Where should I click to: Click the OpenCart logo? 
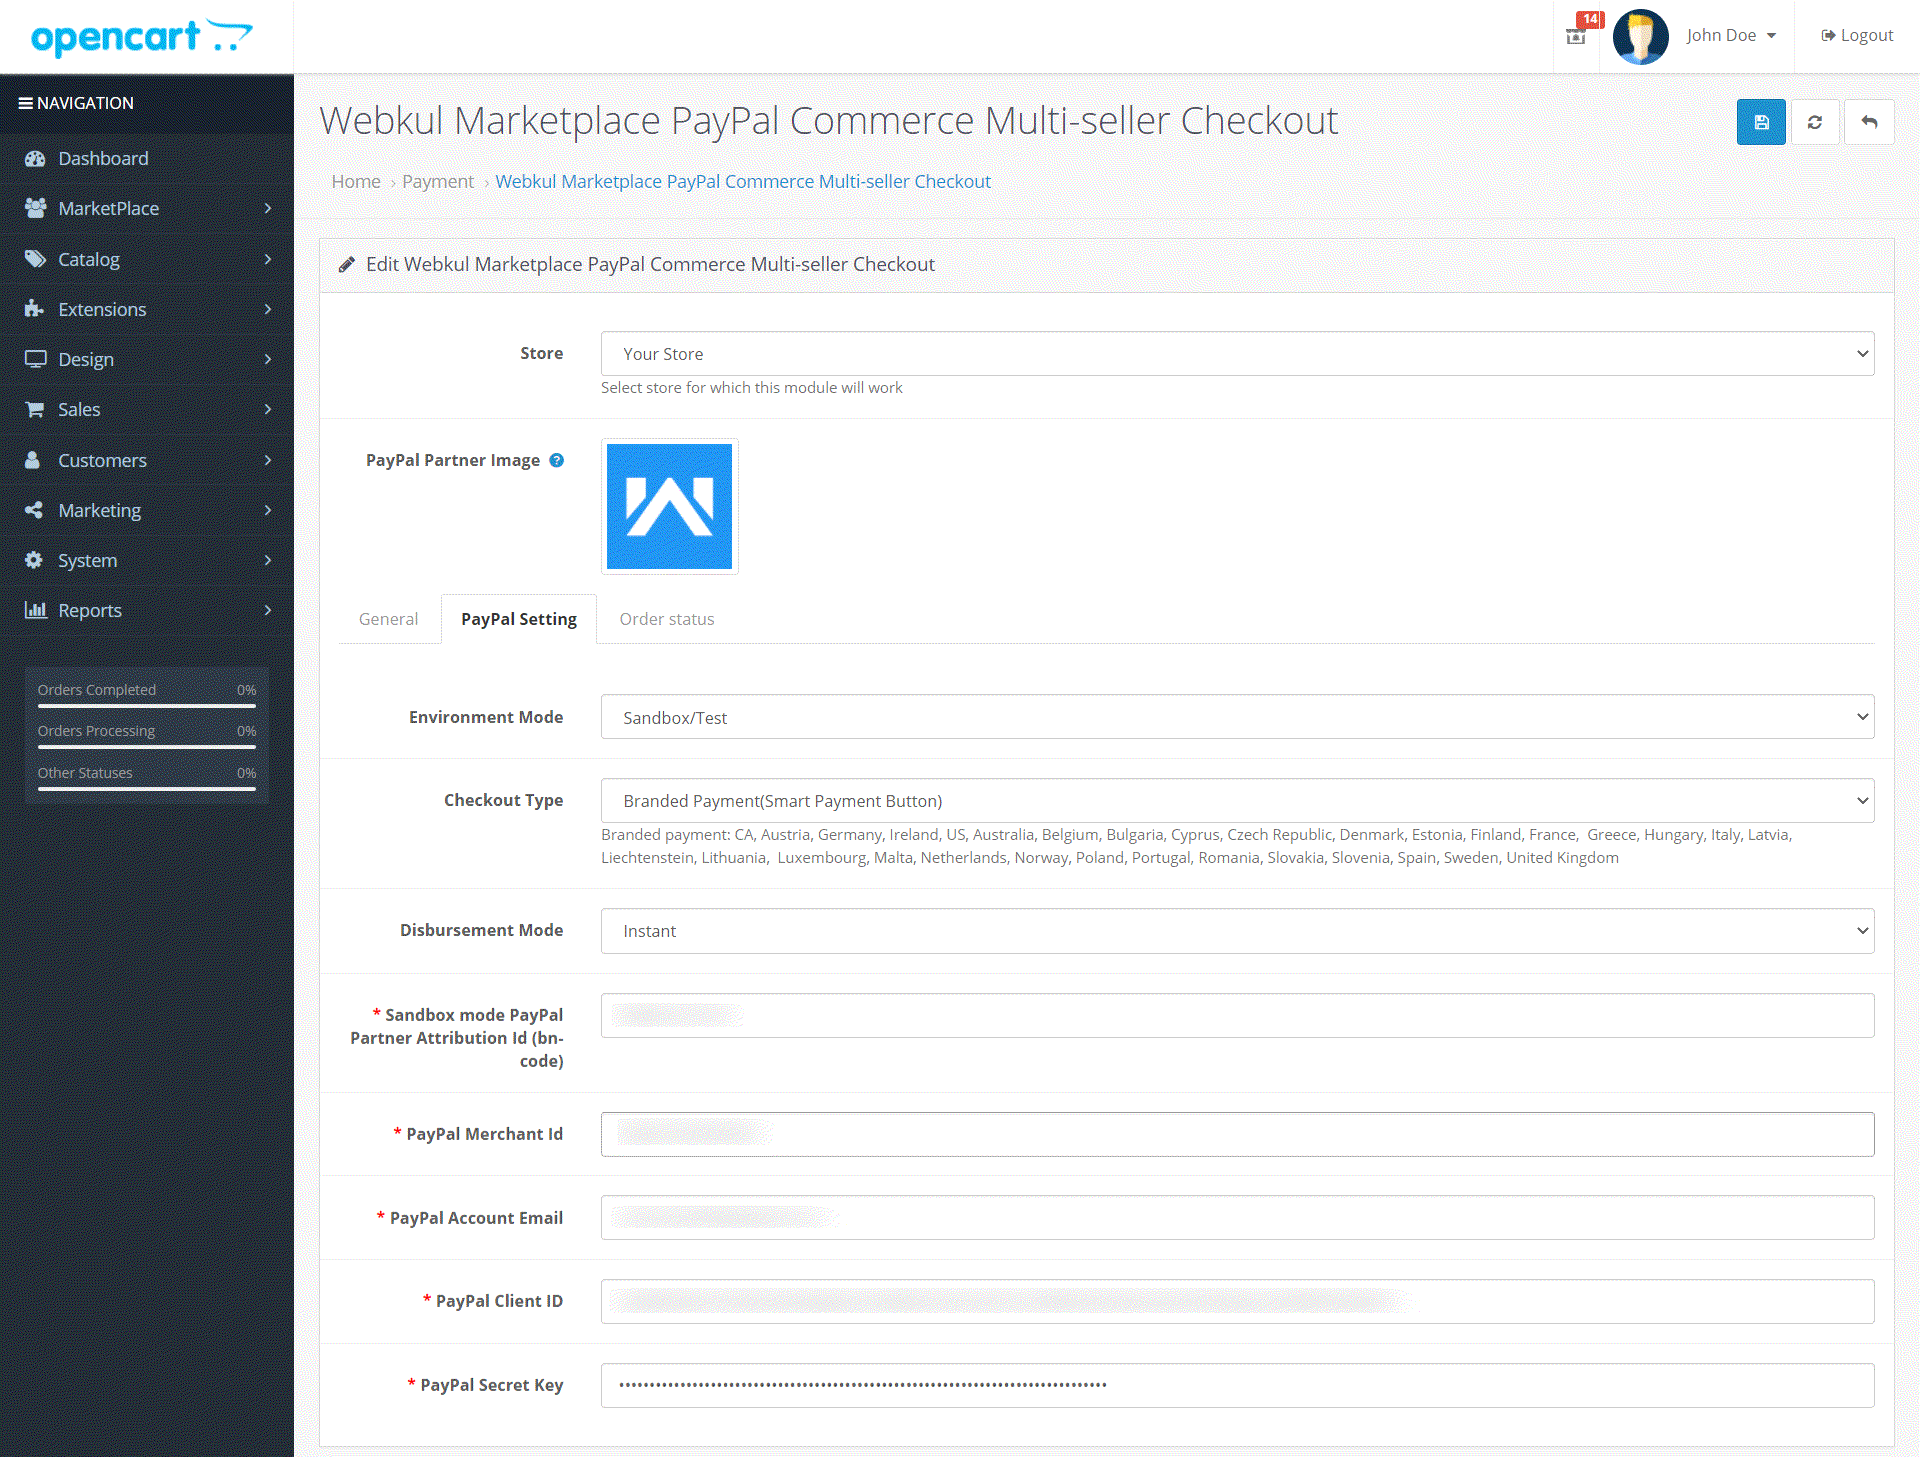[x=141, y=37]
